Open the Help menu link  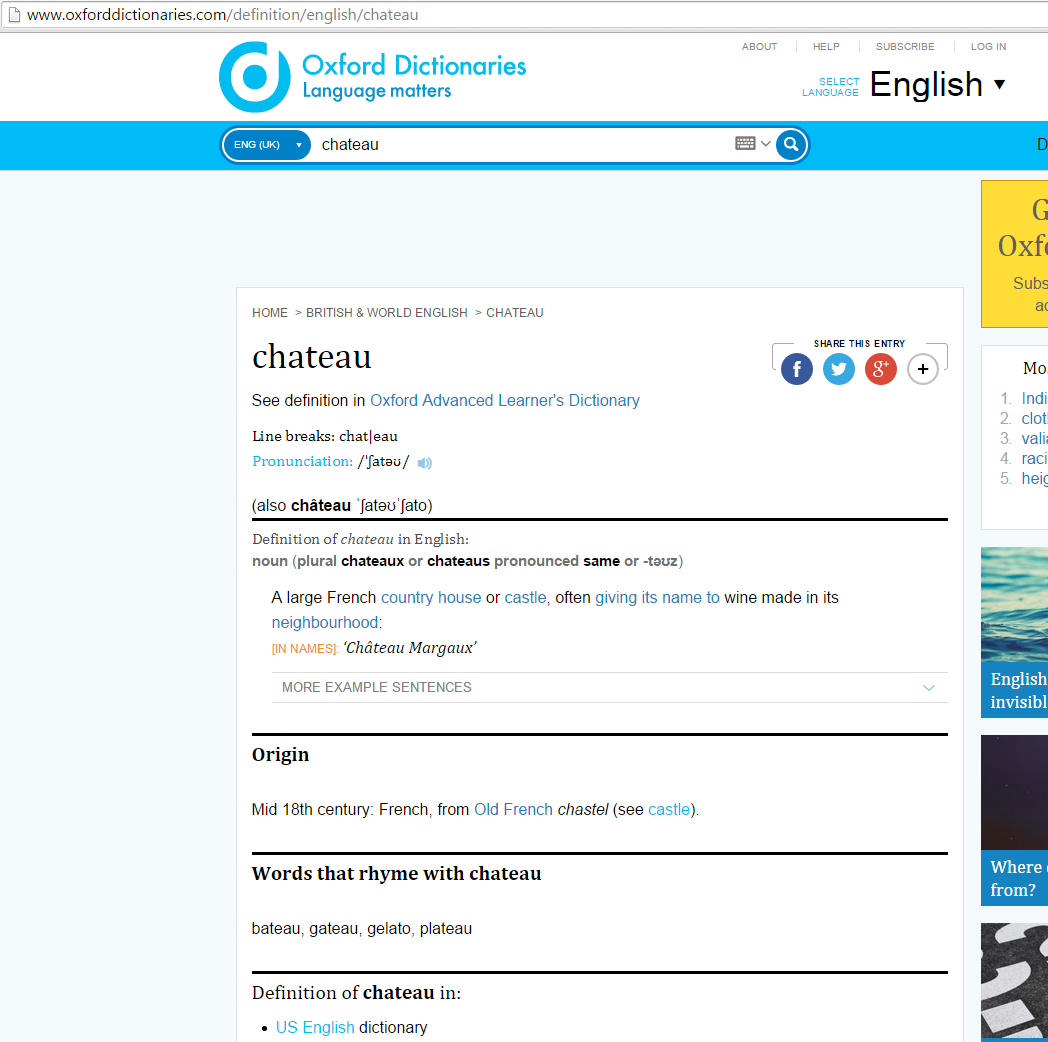826,47
